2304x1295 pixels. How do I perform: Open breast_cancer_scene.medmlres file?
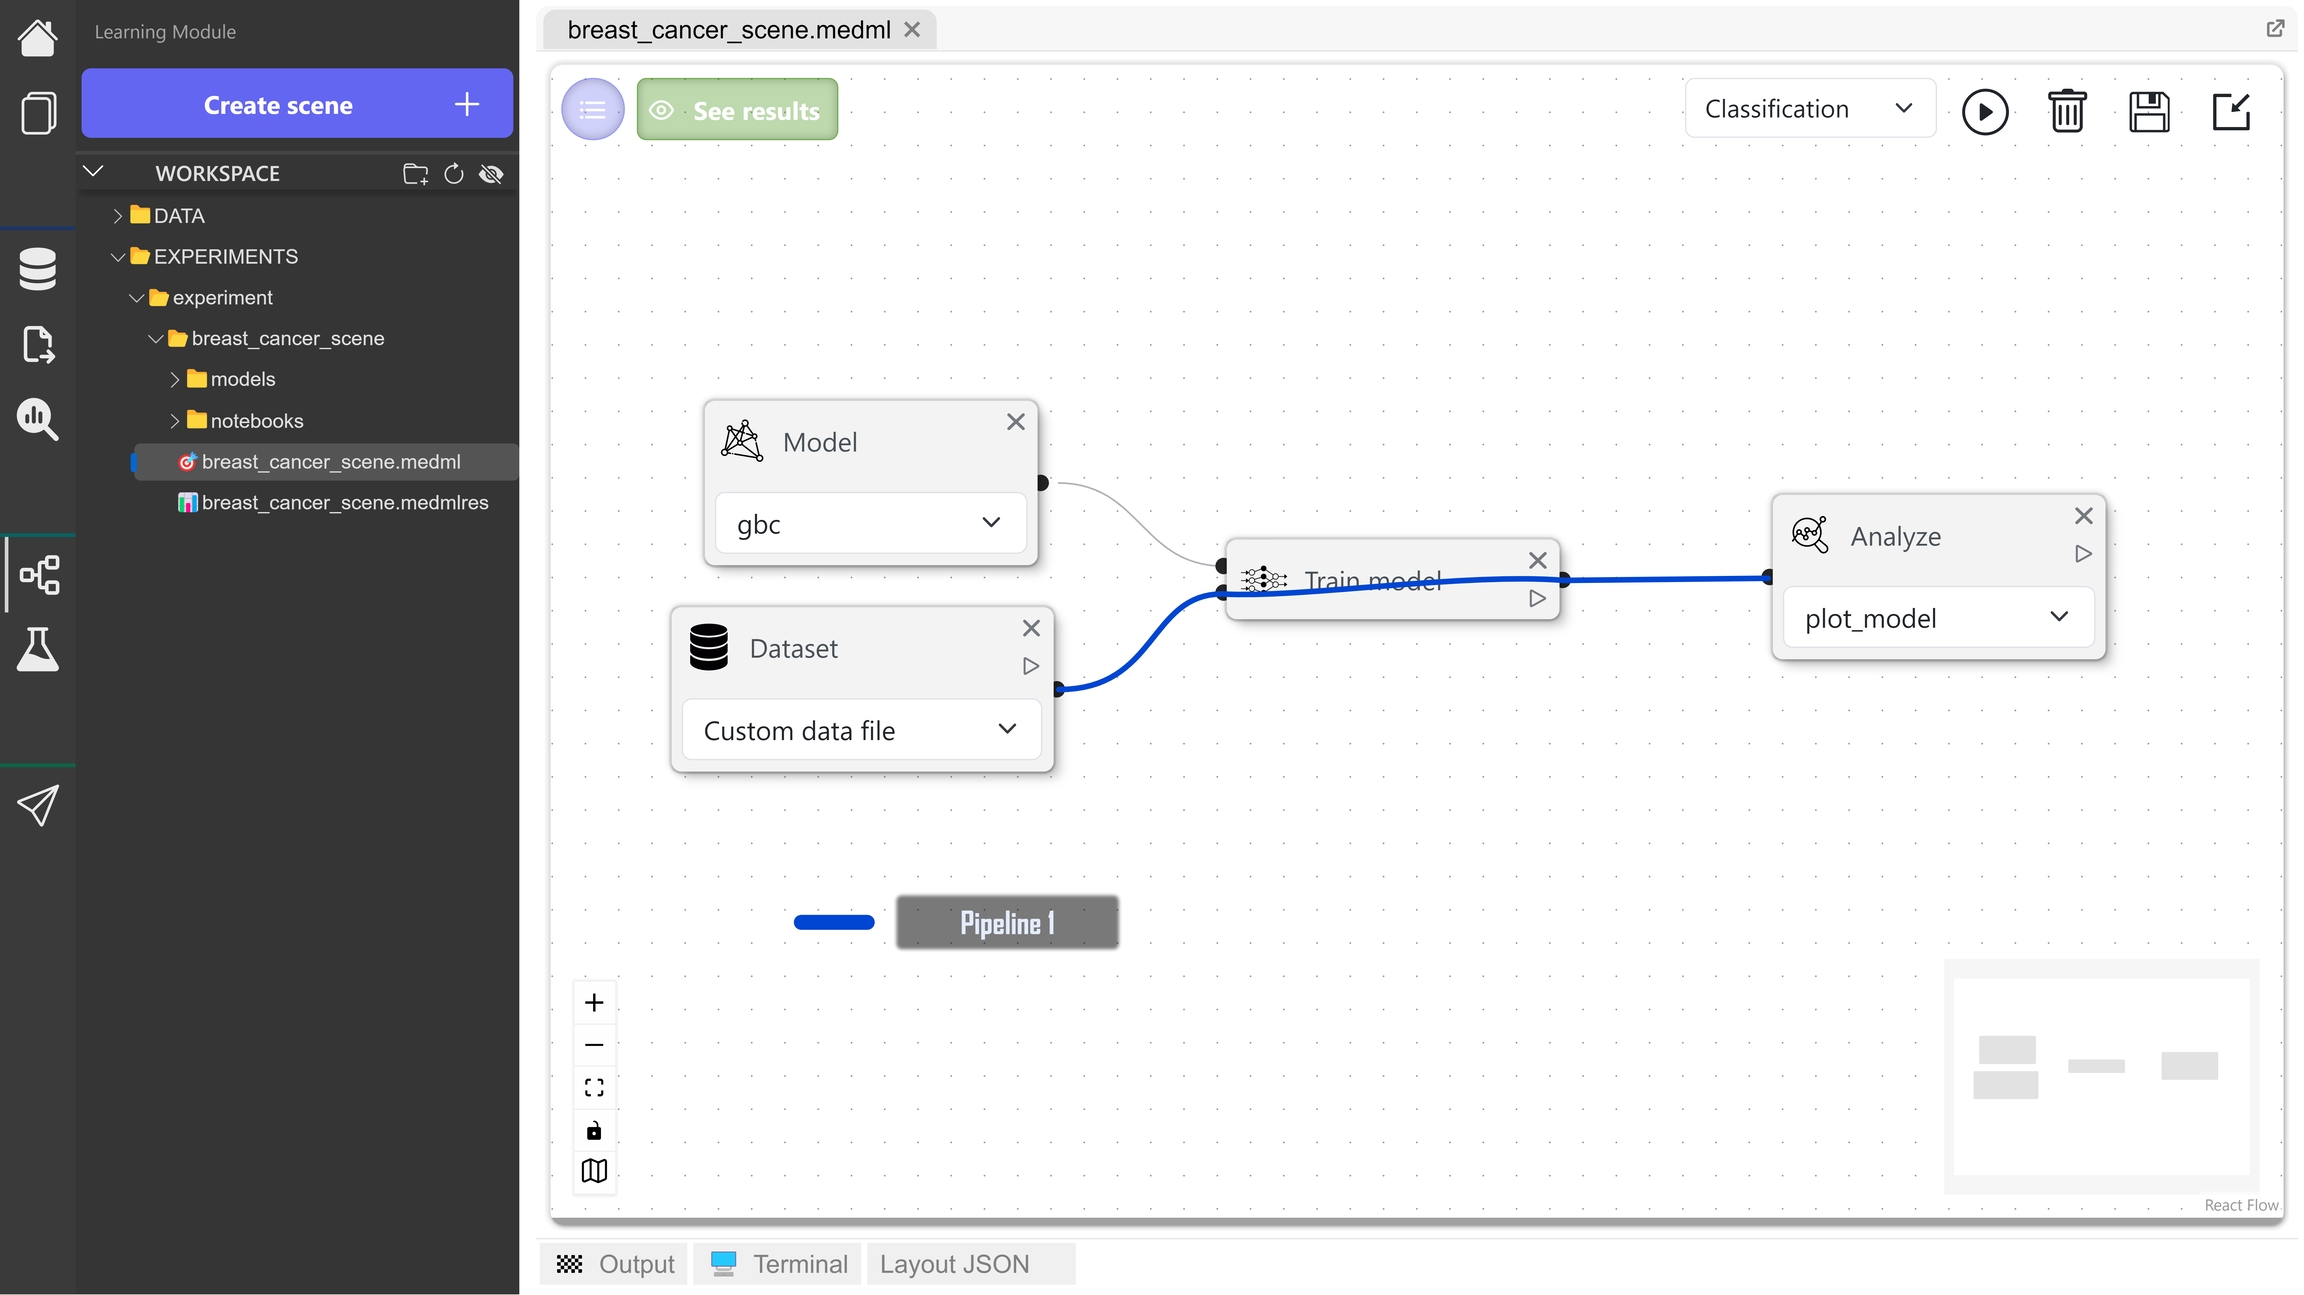(344, 503)
